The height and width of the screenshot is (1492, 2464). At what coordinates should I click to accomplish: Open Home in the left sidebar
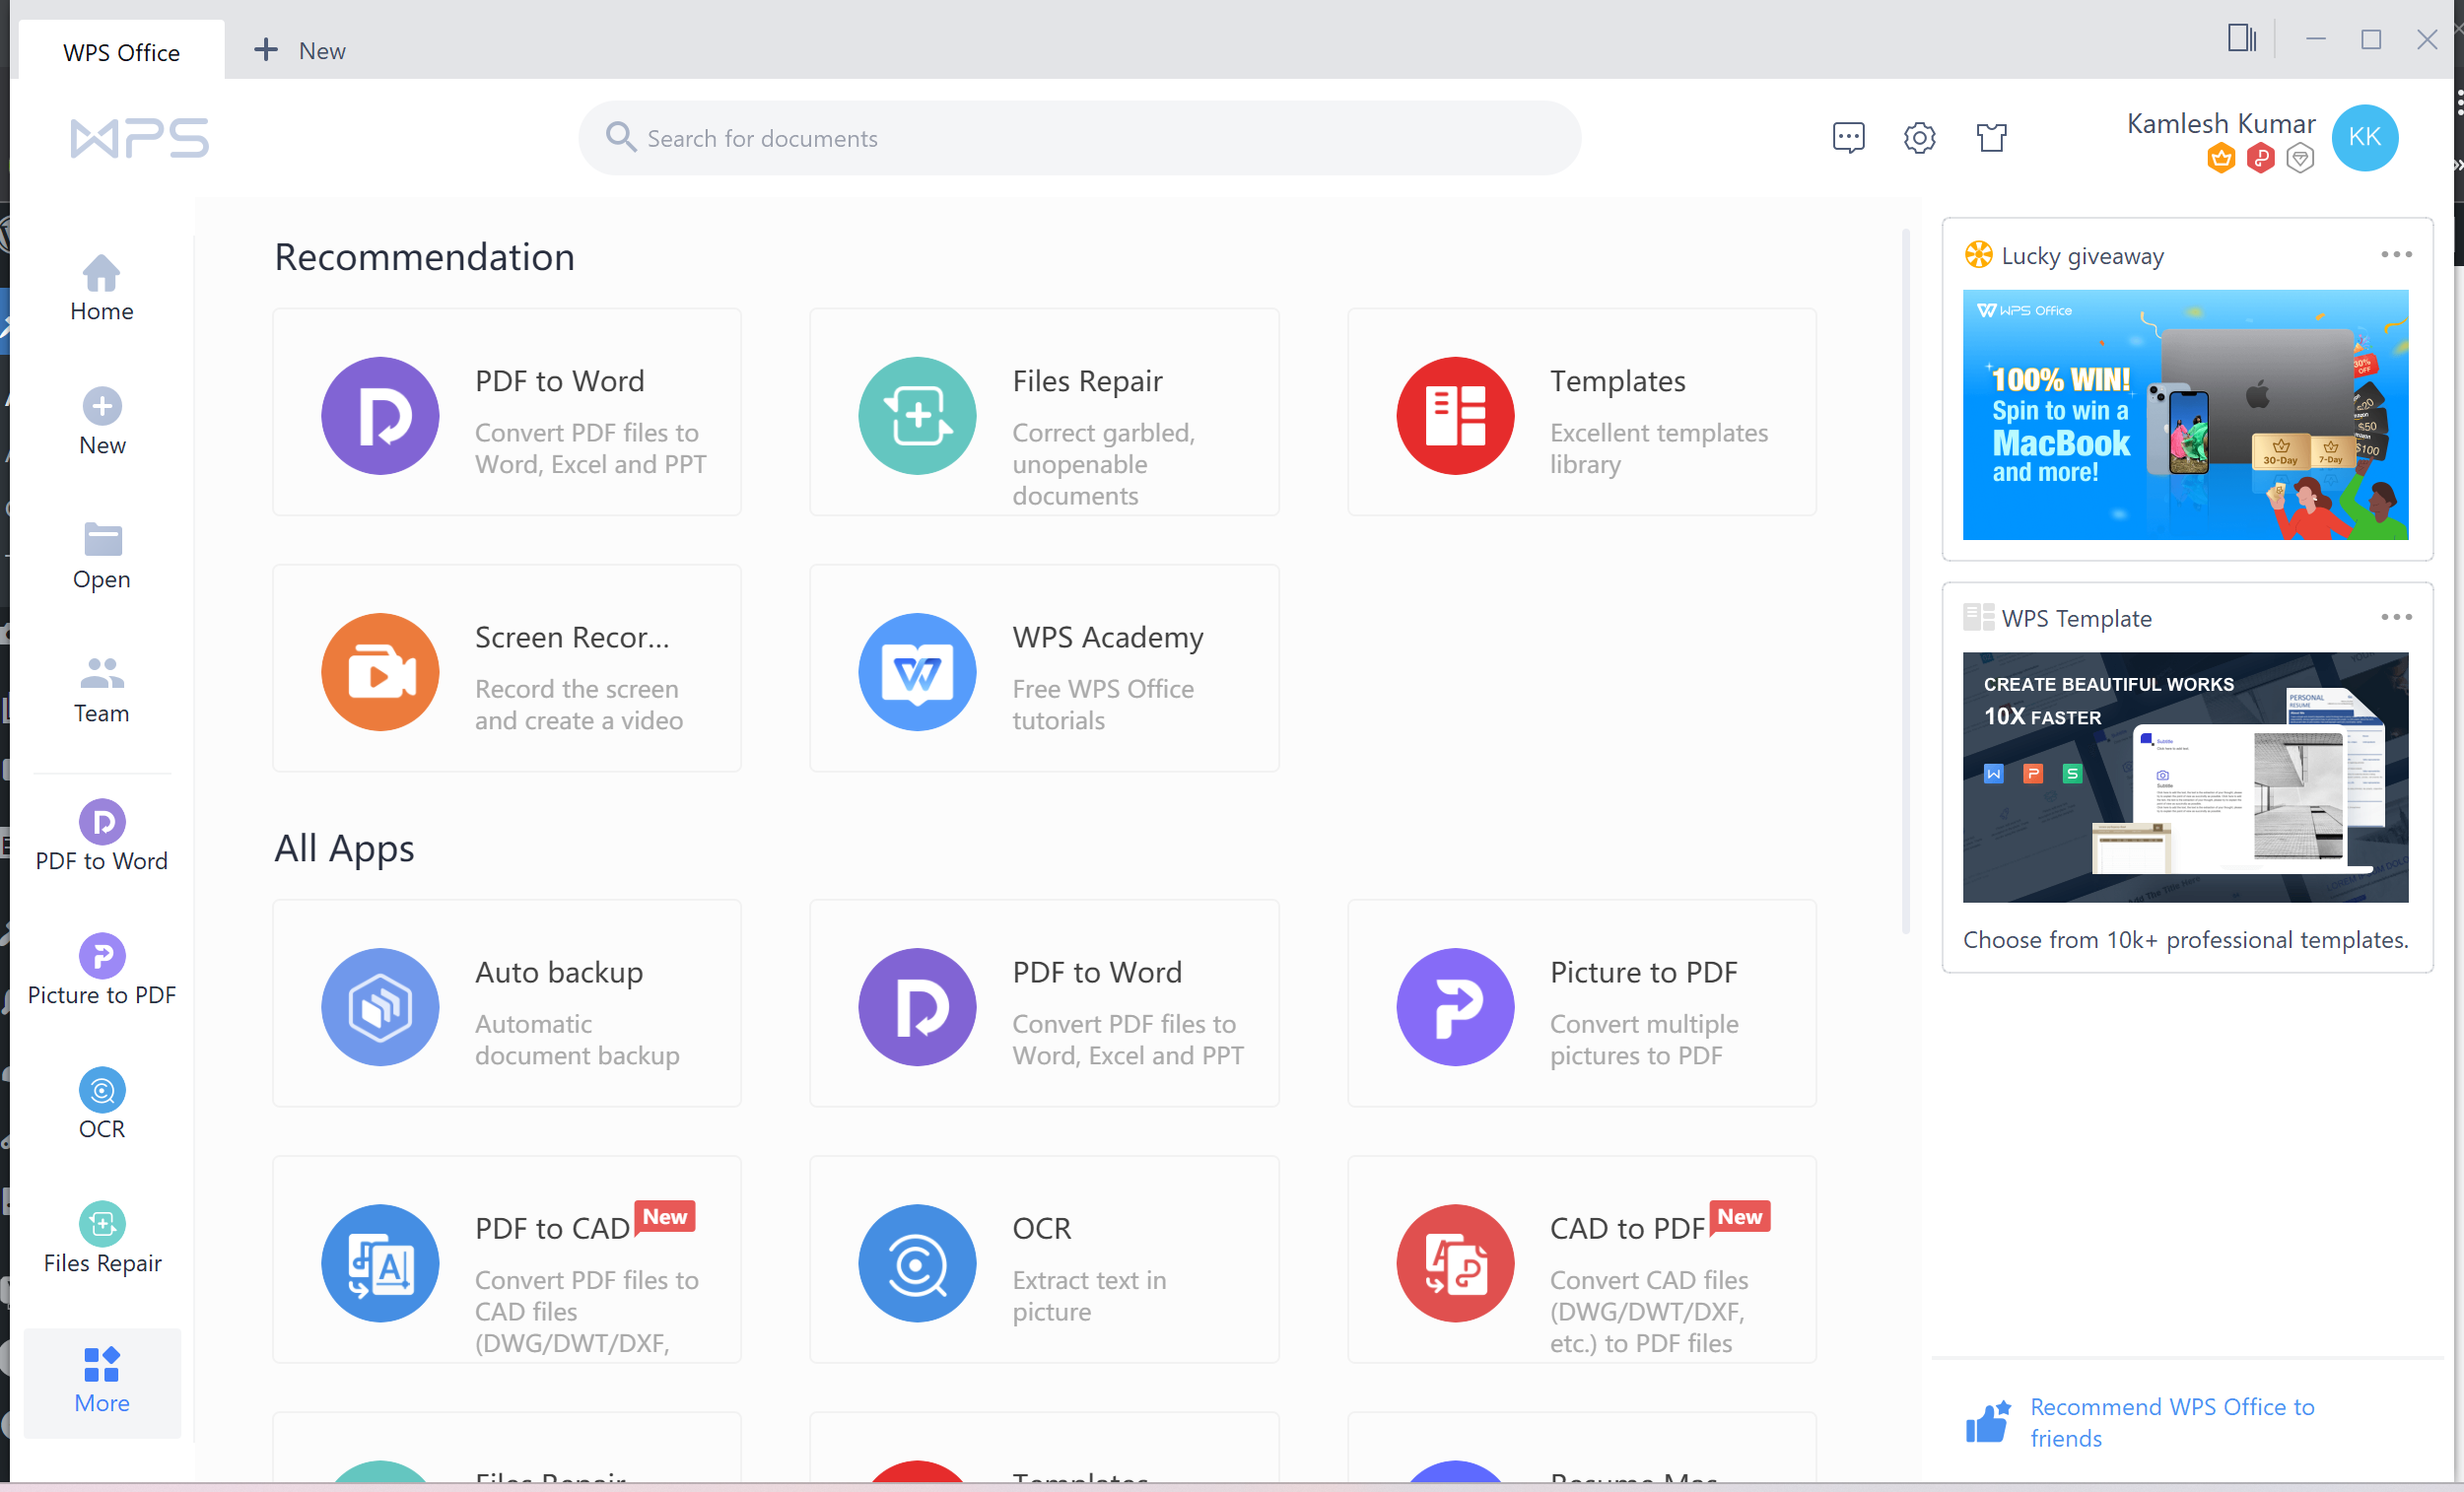point(102,288)
